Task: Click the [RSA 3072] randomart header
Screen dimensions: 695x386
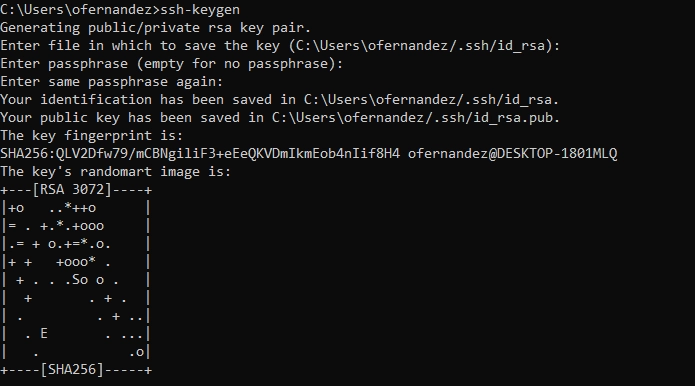Action: point(72,190)
